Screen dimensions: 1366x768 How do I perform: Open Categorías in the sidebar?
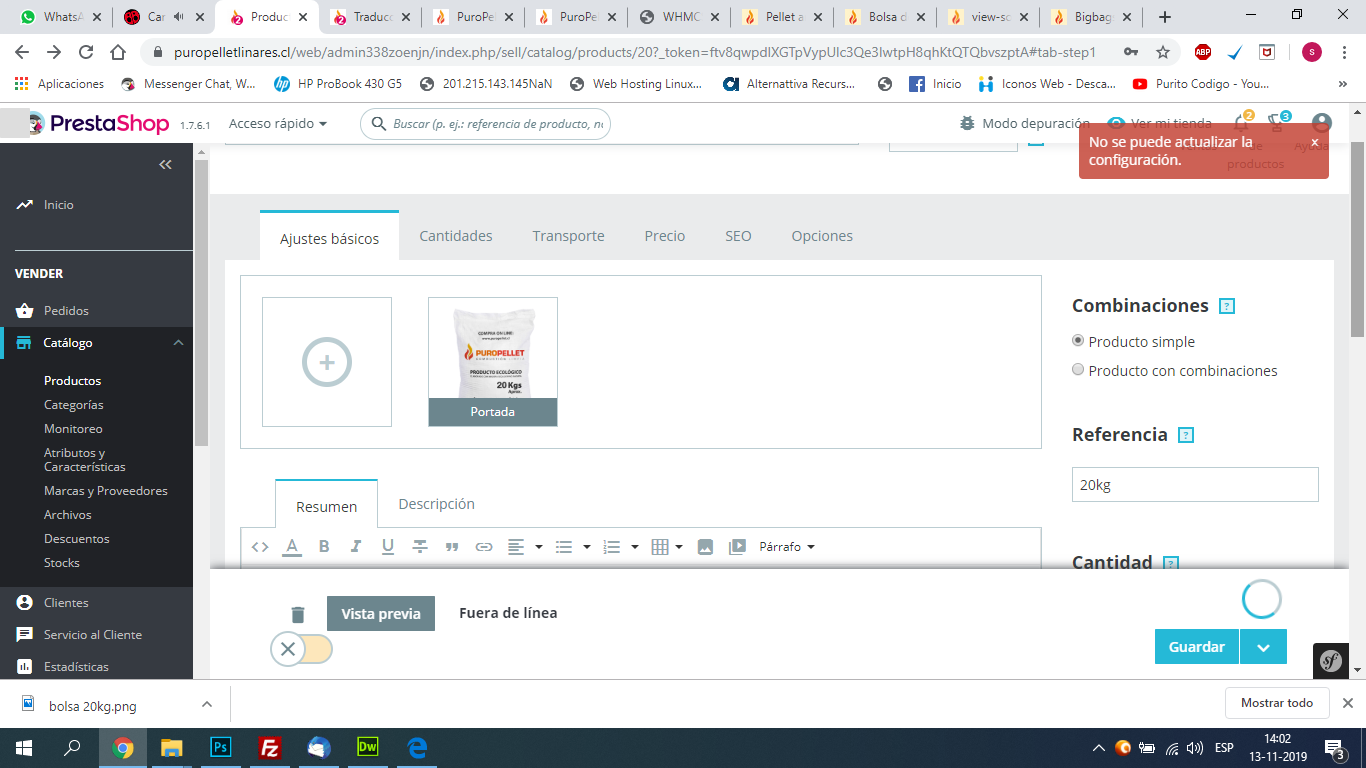[74, 405]
